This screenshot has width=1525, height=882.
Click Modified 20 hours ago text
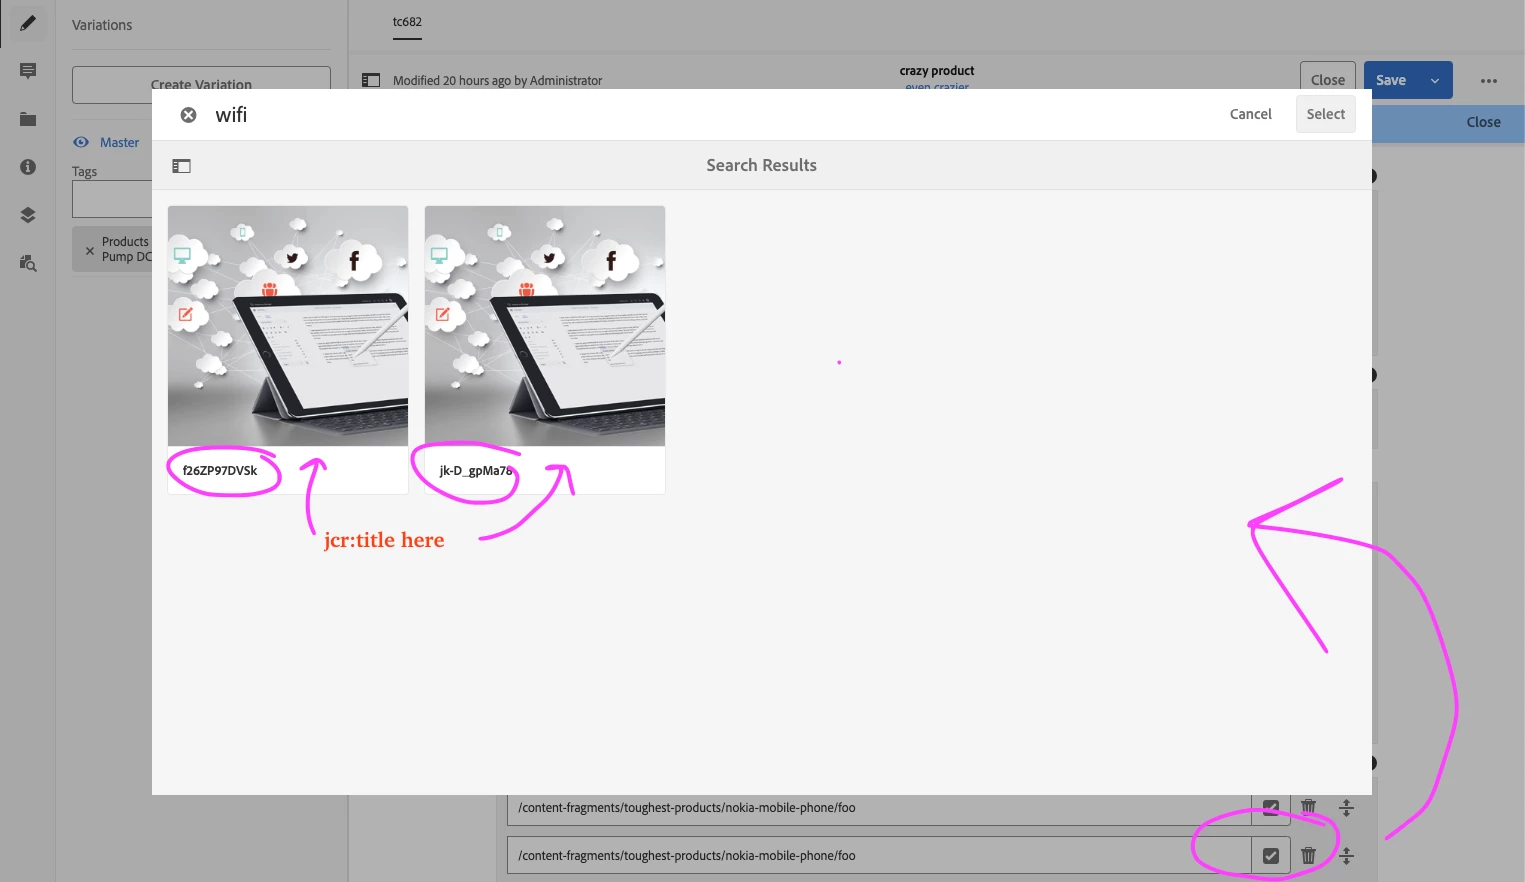click(x=497, y=81)
